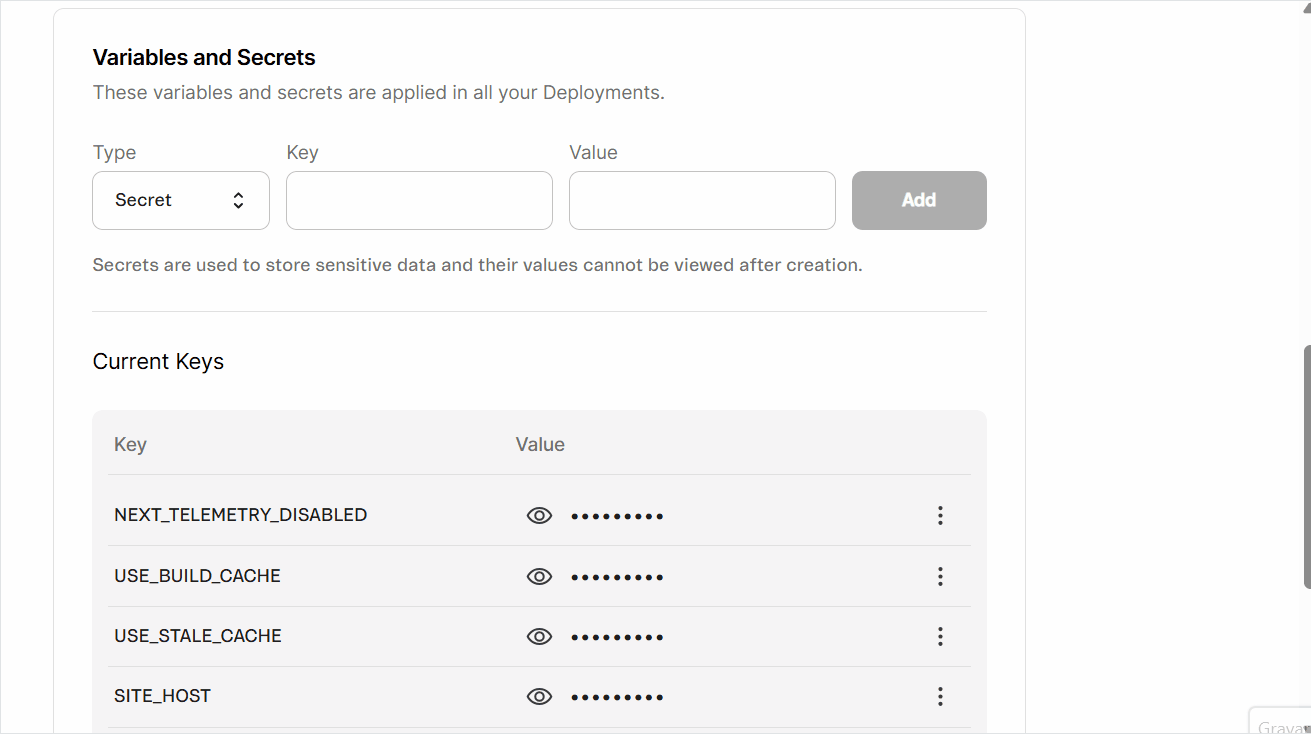1311x734 pixels.
Task: Reveal the NEXT_TELEMETRY_DISABLED value with eye icon
Action: tap(539, 516)
